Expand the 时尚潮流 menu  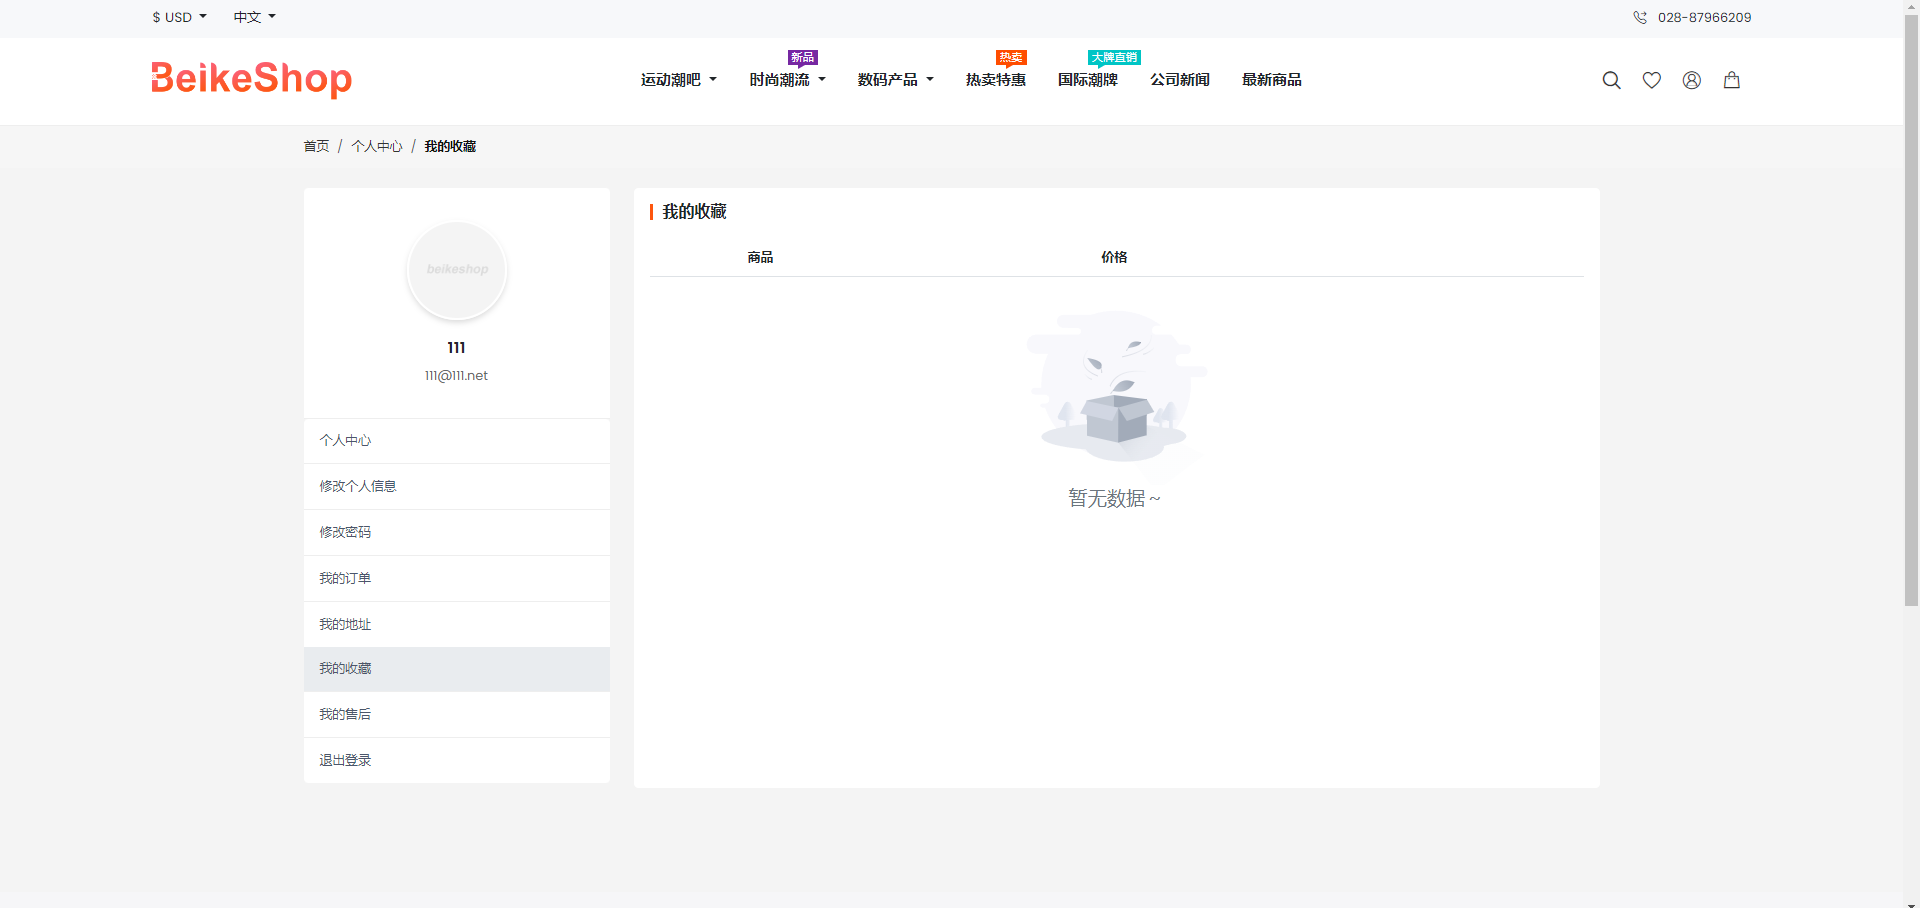787,80
